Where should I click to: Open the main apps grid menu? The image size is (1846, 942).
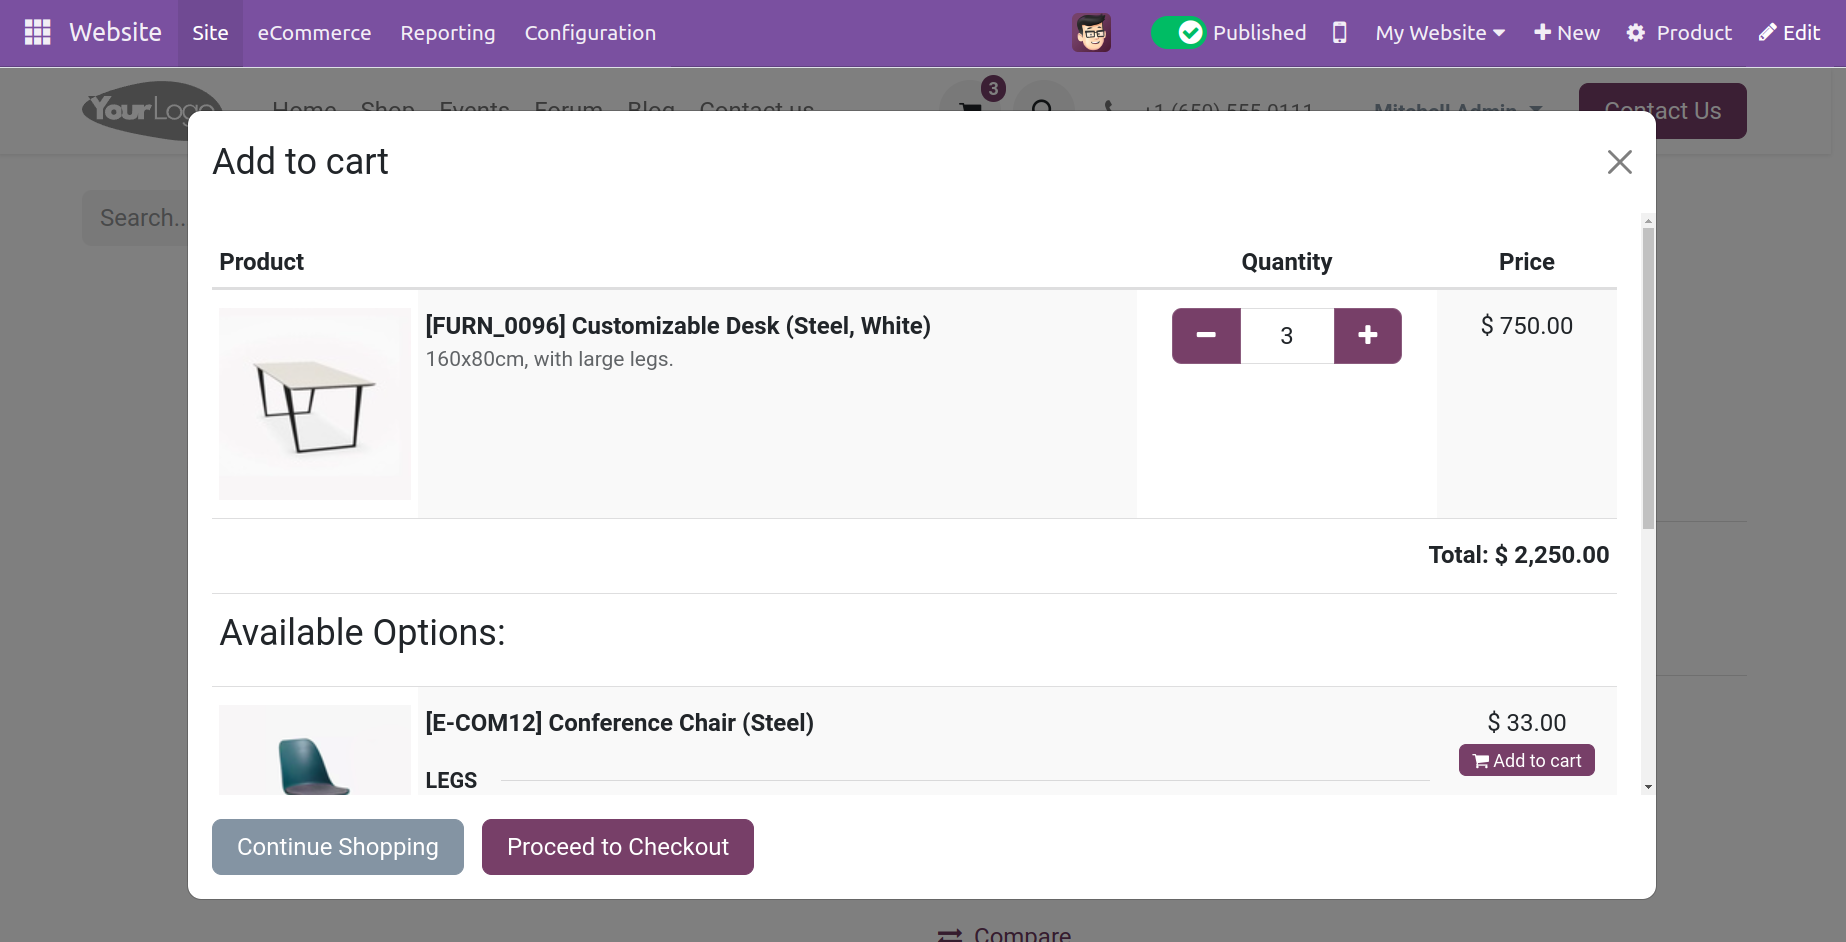point(37,32)
